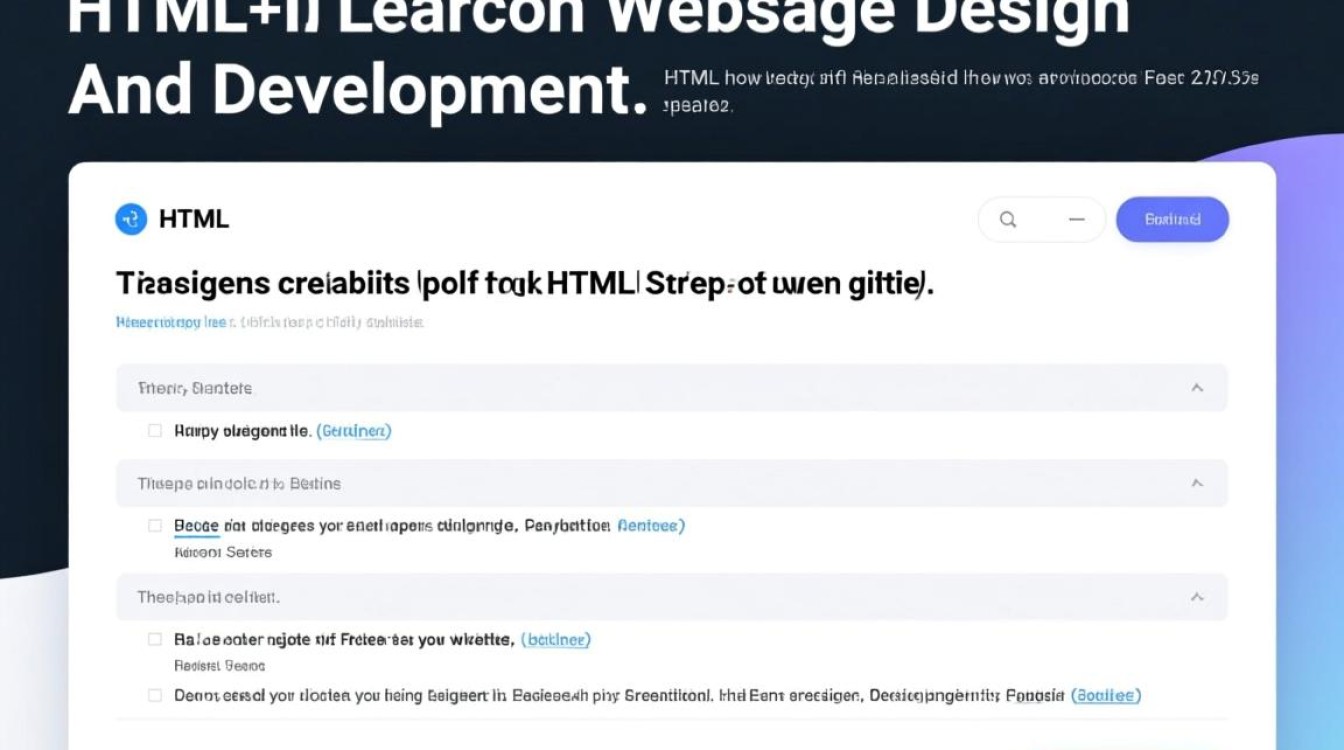The height and width of the screenshot is (750, 1344).
Task: Collapse the section ending in "Bestins" via chevron
Action: point(1197,483)
